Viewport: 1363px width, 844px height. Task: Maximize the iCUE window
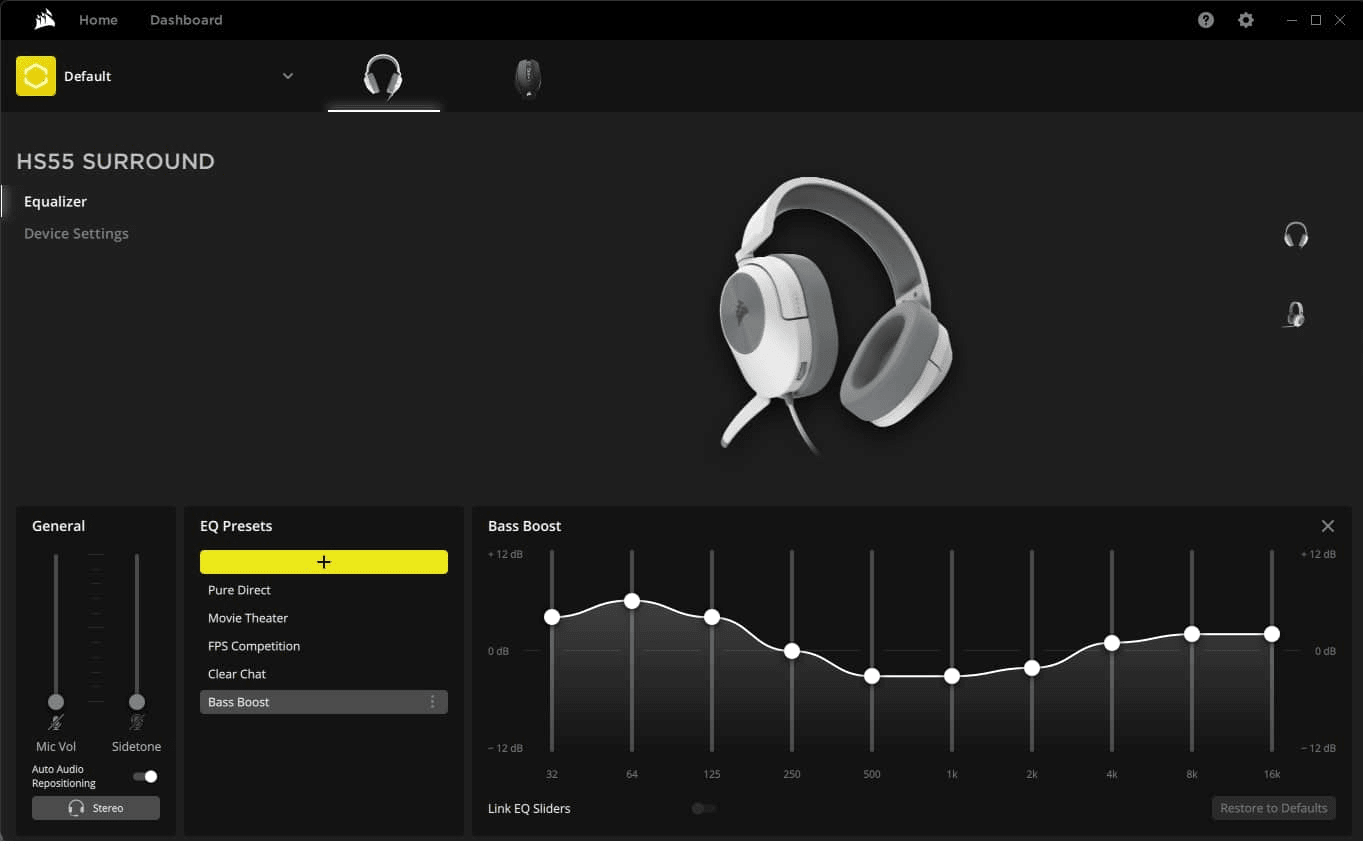(1316, 20)
